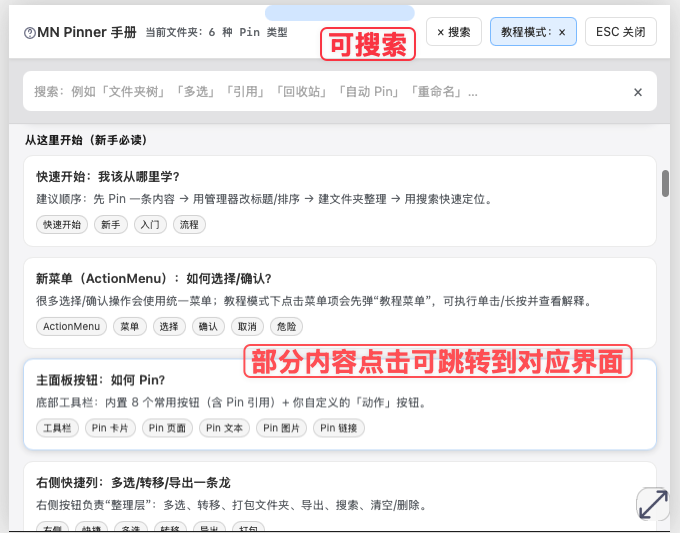Clear the search field with the × icon
Image resolution: width=680 pixels, height=533 pixels.
tap(637, 92)
